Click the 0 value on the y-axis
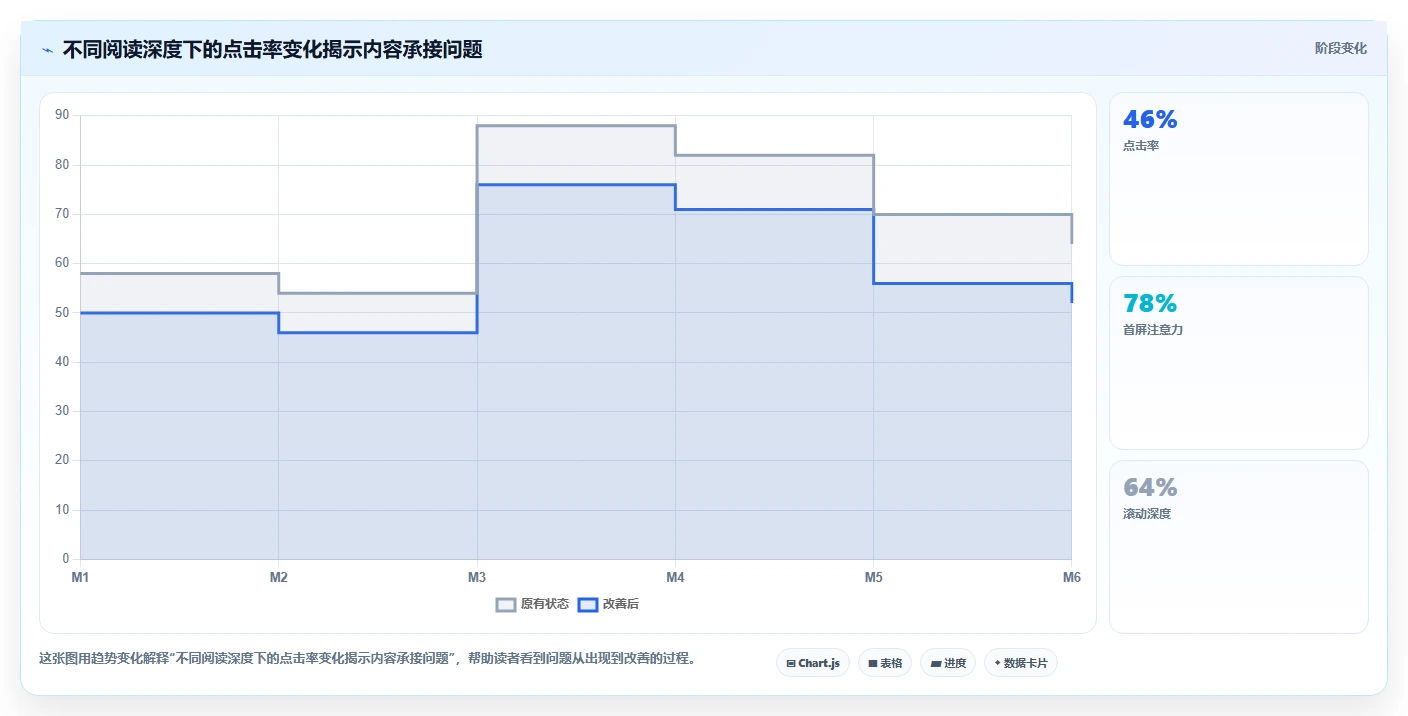The width and height of the screenshot is (1408, 716). click(66, 559)
